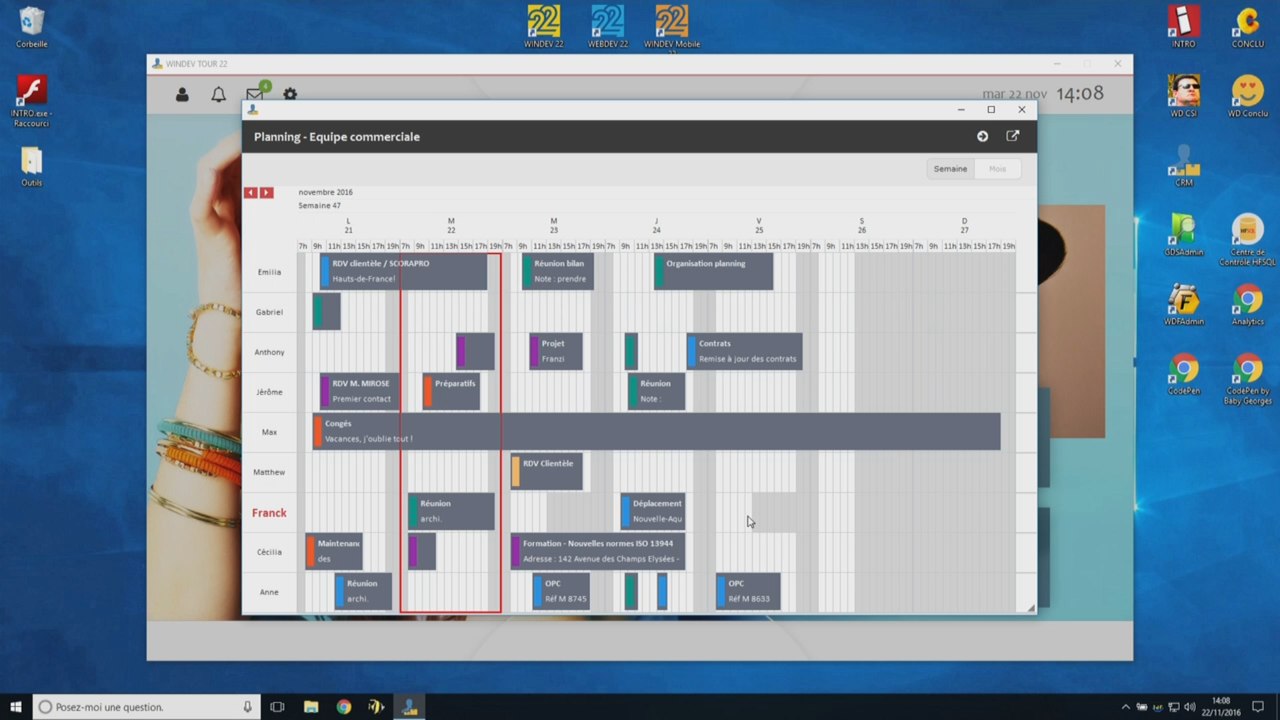Click the Franck resource row label

point(269,512)
